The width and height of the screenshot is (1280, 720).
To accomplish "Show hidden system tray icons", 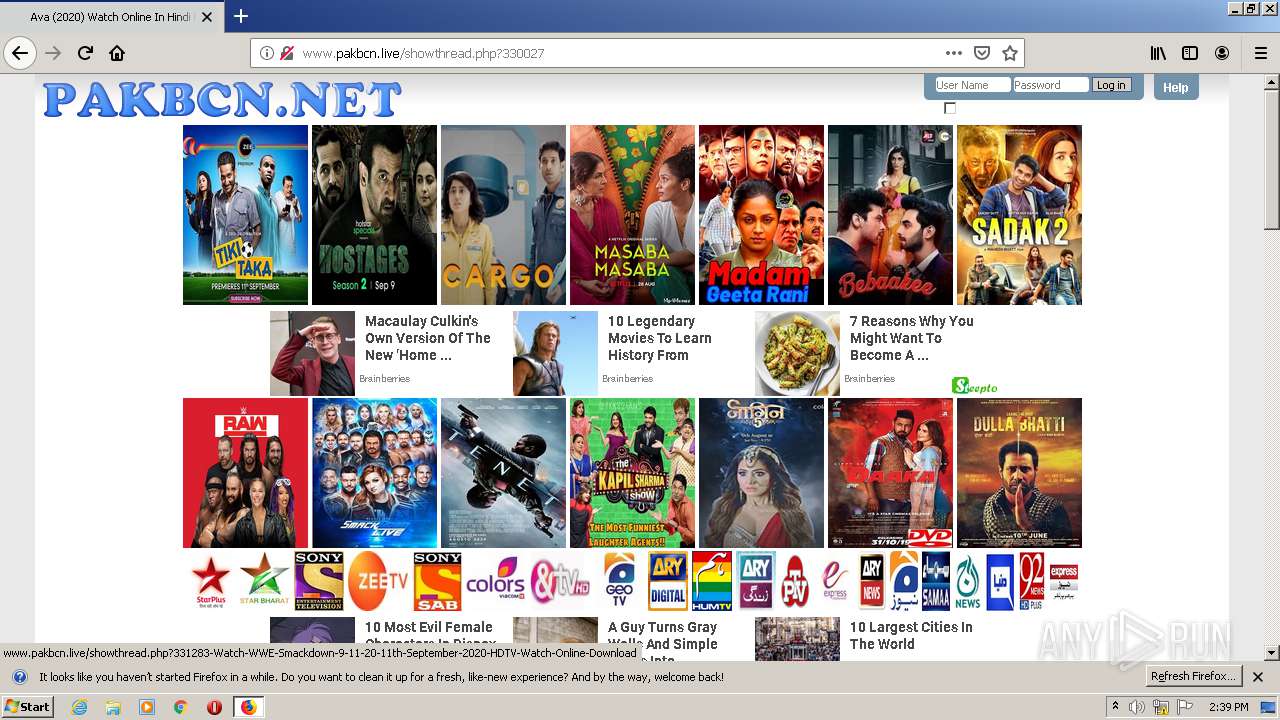I will tap(1116, 707).
